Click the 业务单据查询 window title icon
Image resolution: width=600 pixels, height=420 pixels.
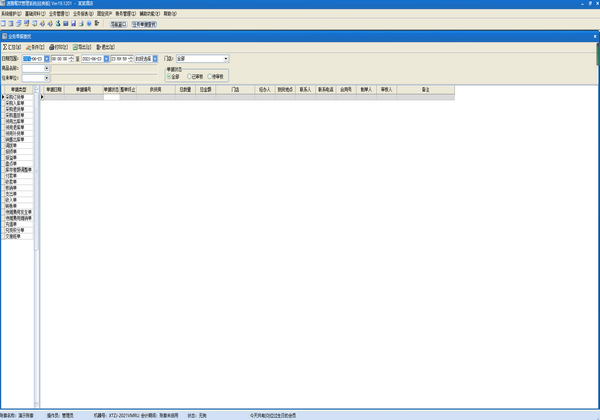pyautogui.click(x=4, y=35)
